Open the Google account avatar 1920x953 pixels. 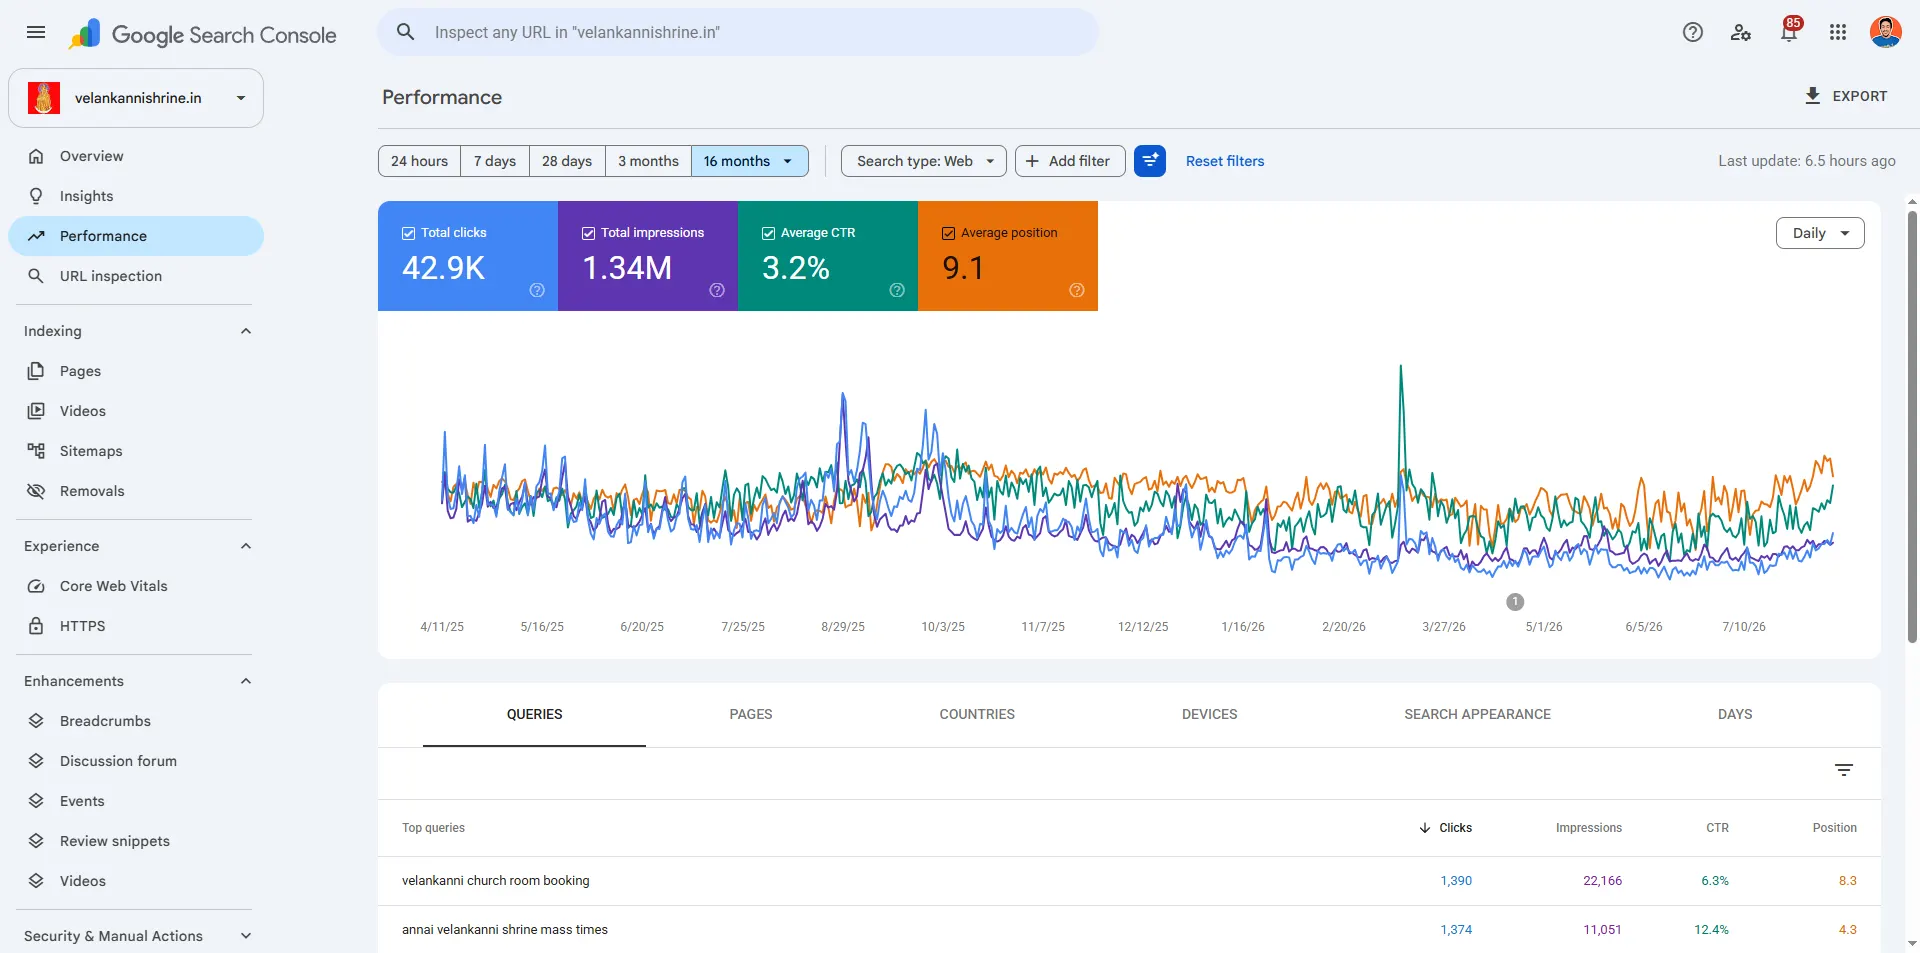tap(1886, 32)
